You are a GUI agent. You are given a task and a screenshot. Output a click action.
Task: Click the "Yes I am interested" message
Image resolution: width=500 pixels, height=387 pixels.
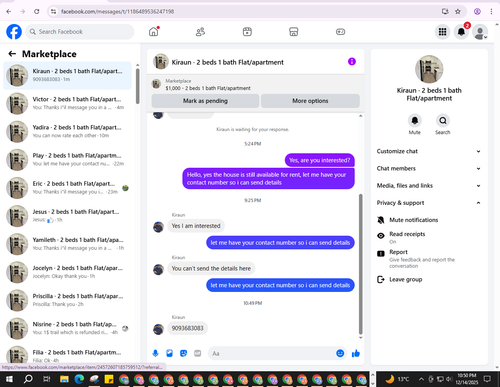click(x=196, y=226)
